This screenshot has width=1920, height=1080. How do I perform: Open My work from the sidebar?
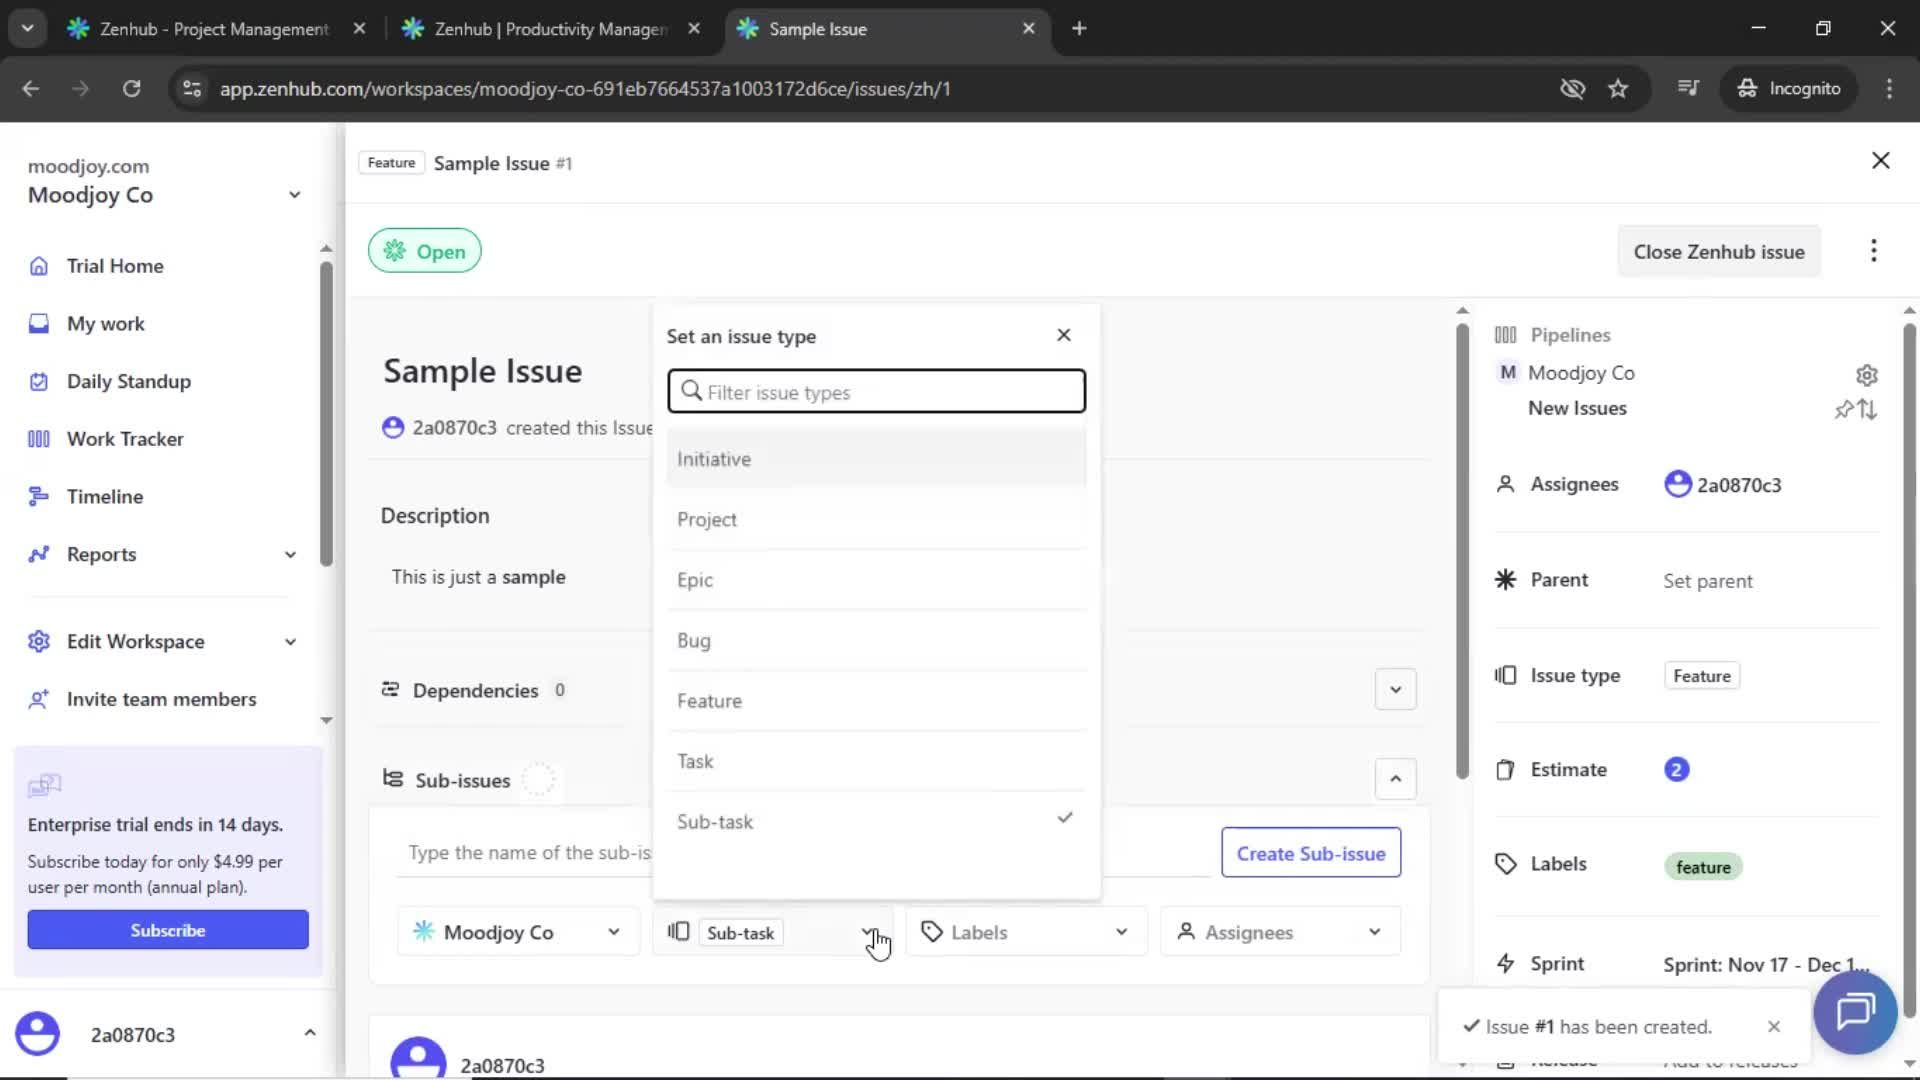[105, 323]
